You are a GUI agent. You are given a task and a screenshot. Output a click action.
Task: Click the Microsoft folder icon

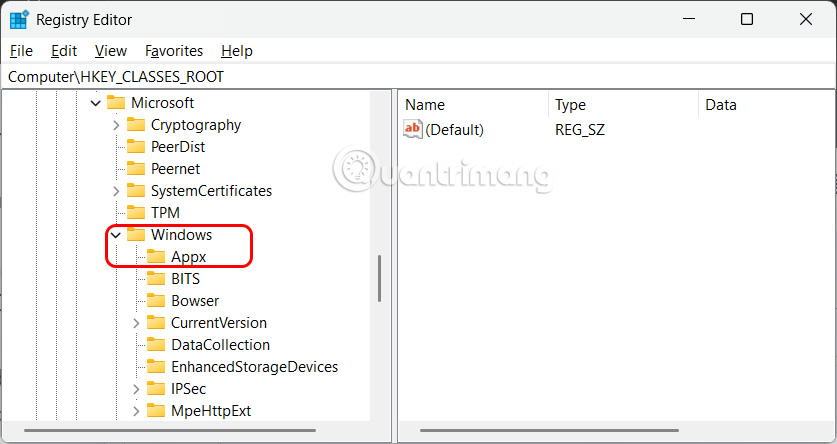116,102
